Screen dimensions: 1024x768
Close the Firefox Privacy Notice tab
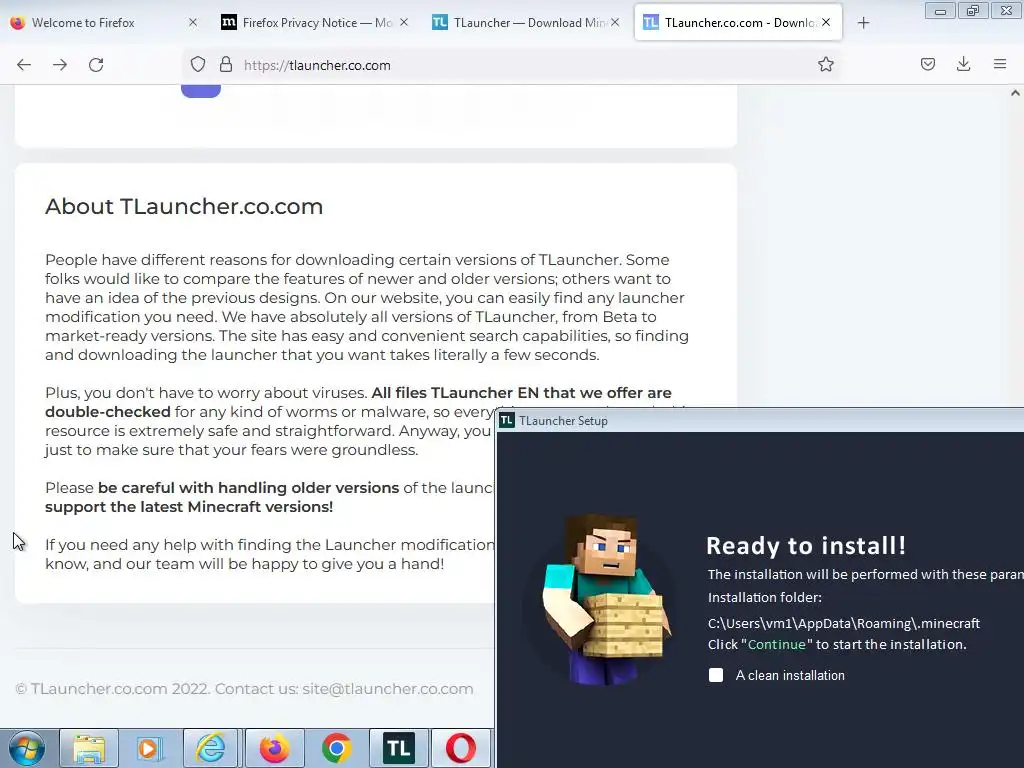pyautogui.click(x=404, y=22)
